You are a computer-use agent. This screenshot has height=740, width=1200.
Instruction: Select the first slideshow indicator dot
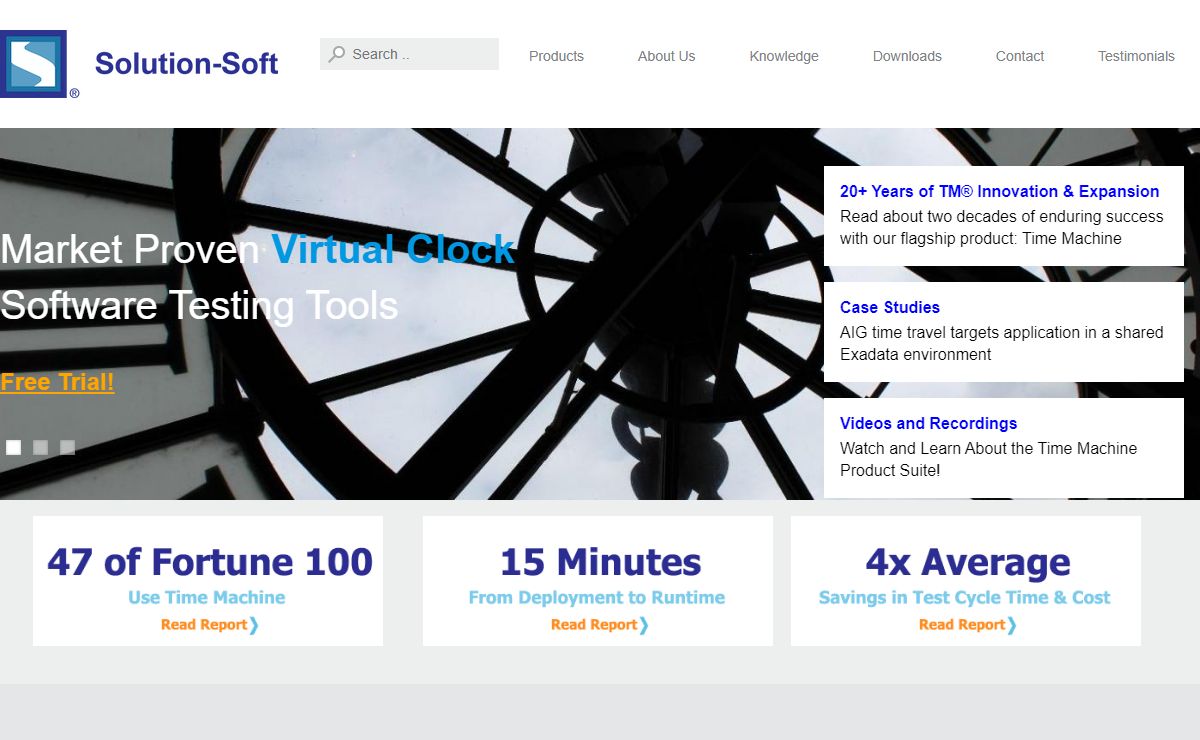coord(13,447)
